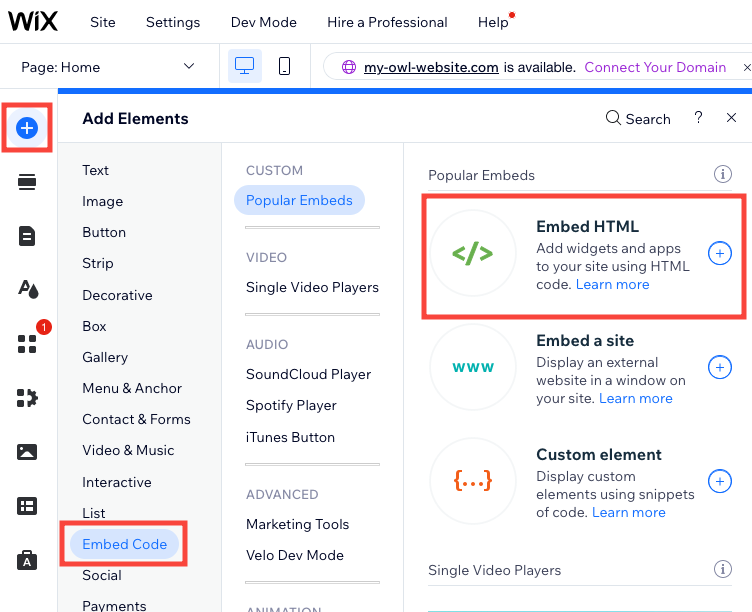
Task: Open Add Apps icon with red badge
Action: [x=27, y=343]
